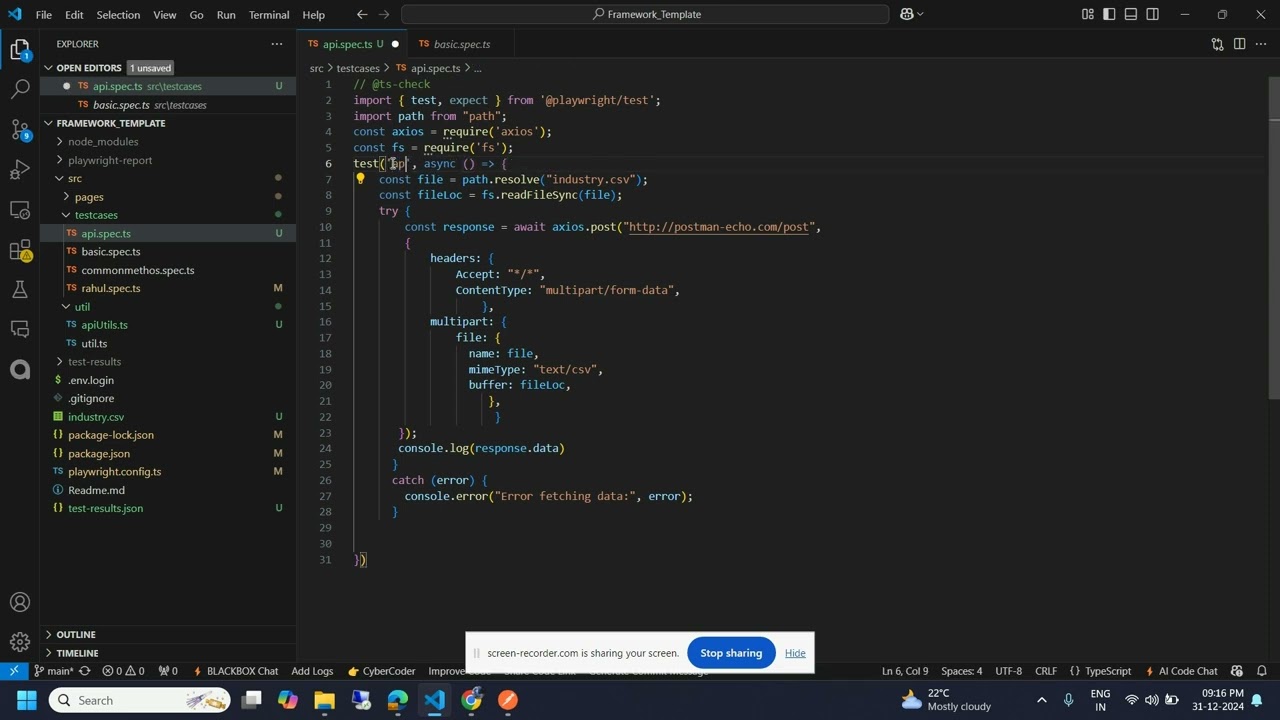Open the Extensions view

coord(20,250)
